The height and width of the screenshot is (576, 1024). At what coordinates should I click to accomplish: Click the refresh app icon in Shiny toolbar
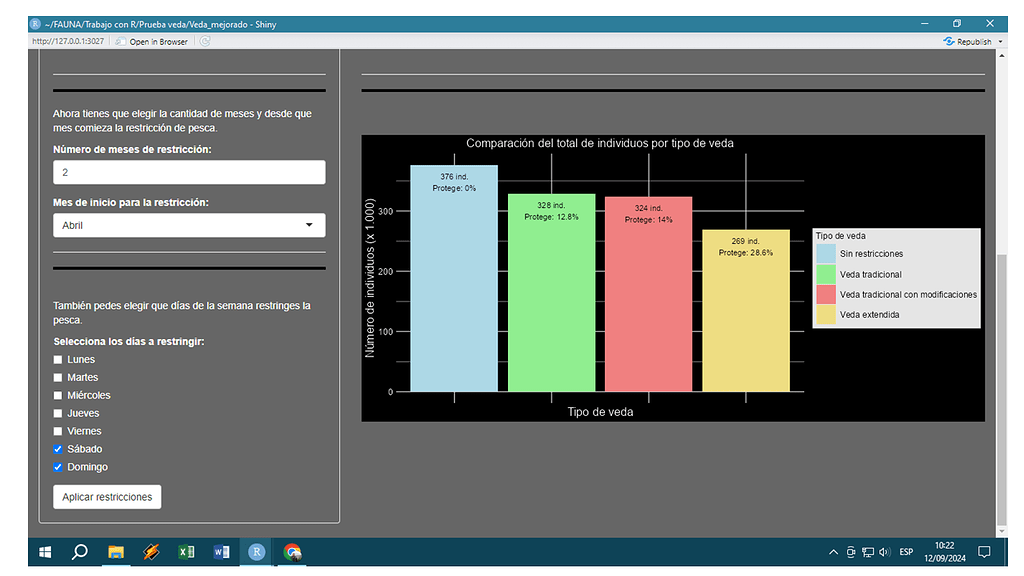pyautogui.click(x=206, y=41)
